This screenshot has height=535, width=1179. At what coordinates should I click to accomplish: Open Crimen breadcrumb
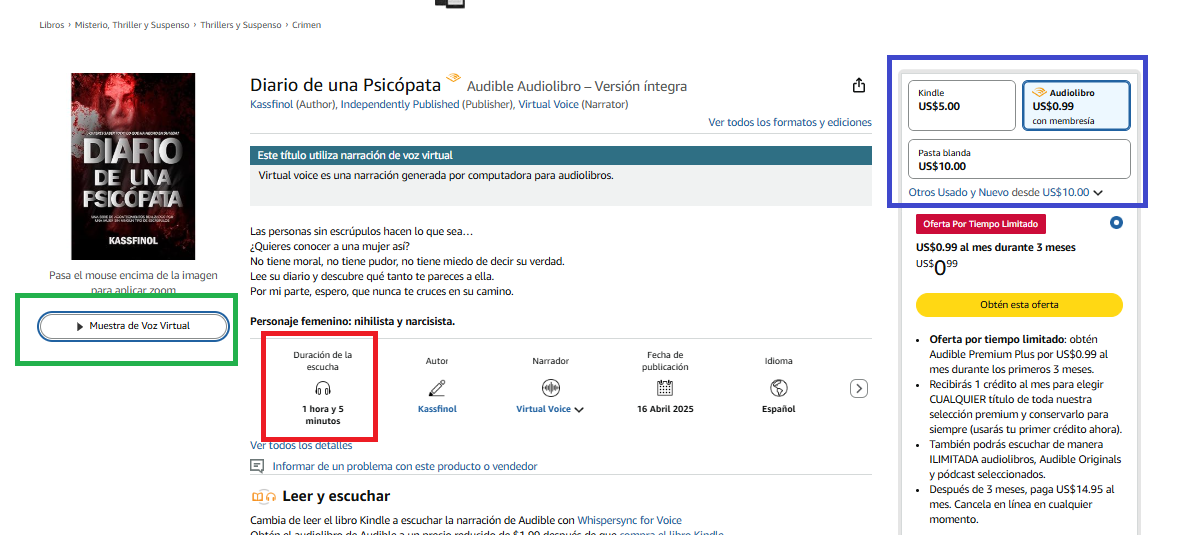tap(306, 25)
